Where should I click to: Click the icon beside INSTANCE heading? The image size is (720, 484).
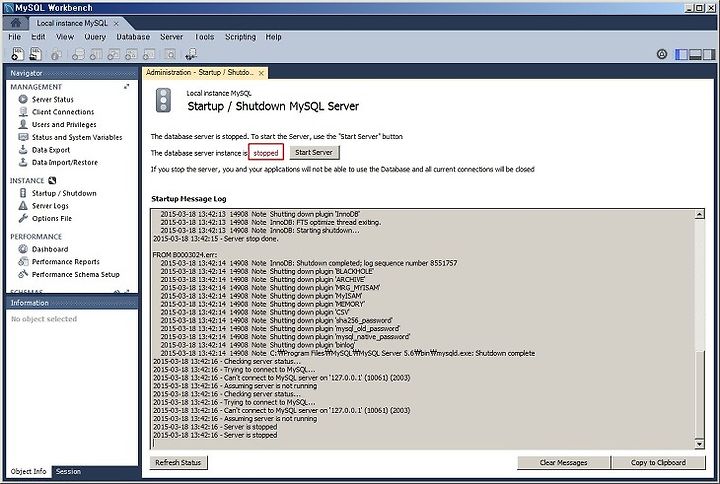52,180
